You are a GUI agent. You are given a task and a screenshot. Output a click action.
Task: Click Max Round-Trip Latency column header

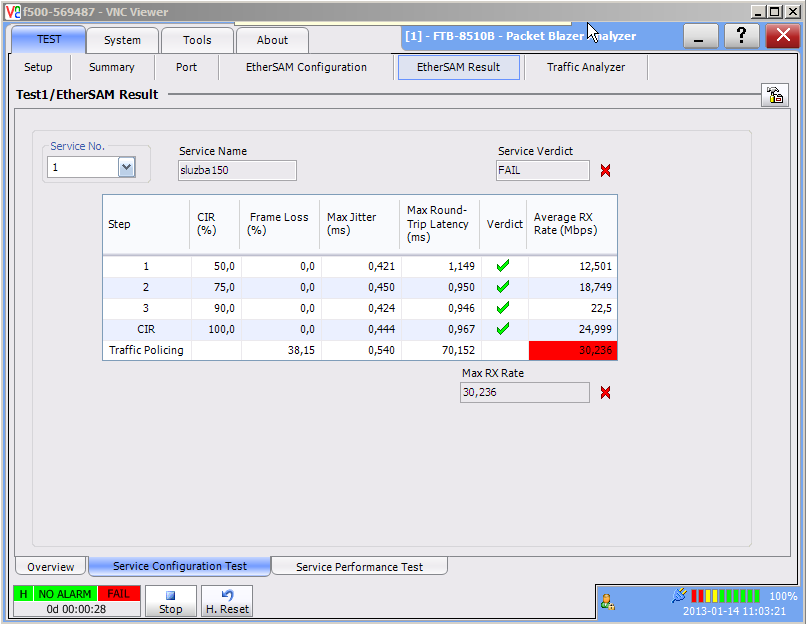pos(440,224)
